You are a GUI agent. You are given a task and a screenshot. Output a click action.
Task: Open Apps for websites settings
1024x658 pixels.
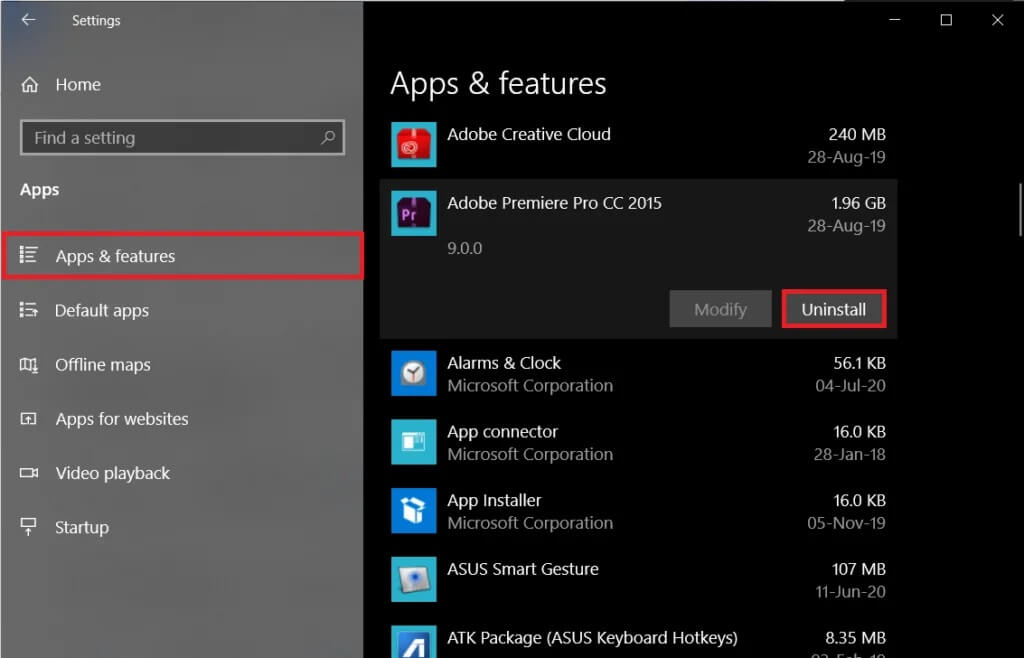121,419
